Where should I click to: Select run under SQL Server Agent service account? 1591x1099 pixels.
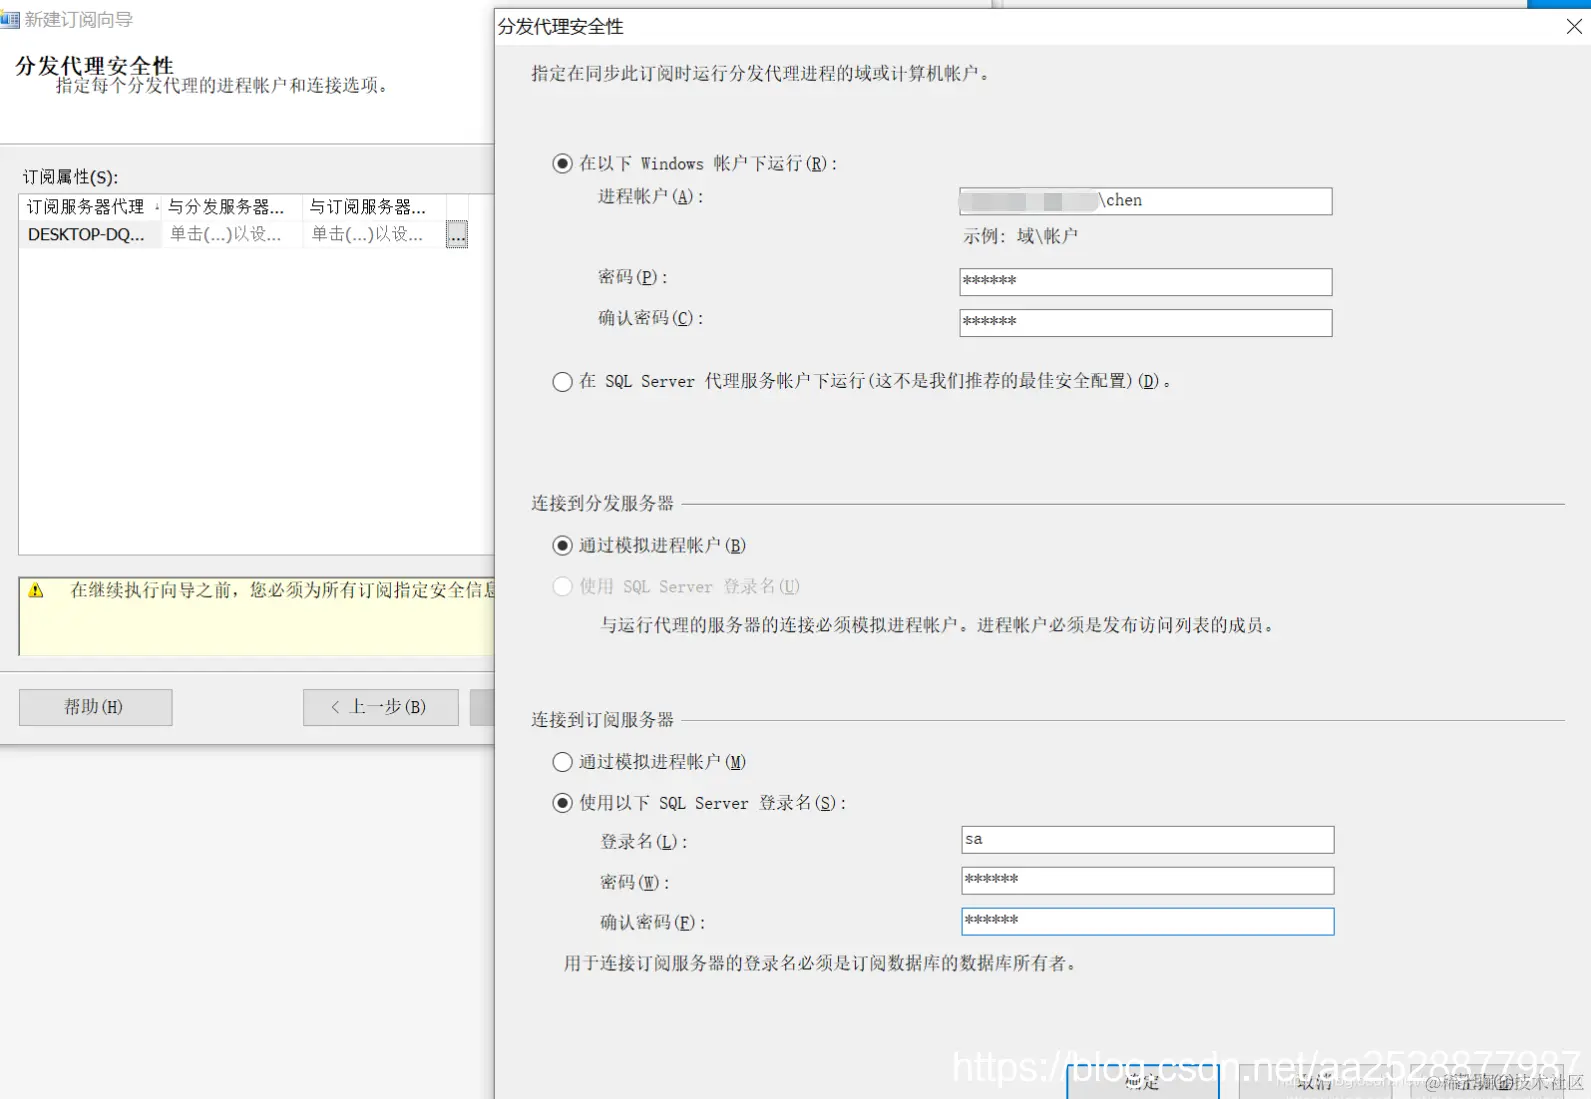[x=562, y=381]
